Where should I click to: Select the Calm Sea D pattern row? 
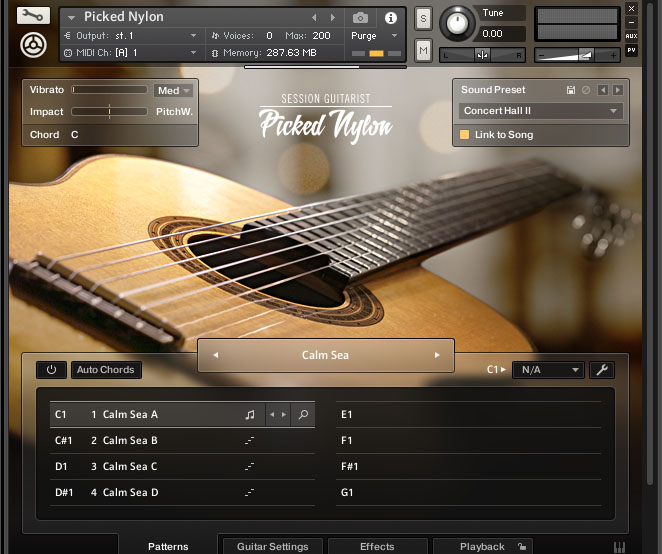(x=182, y=493)
